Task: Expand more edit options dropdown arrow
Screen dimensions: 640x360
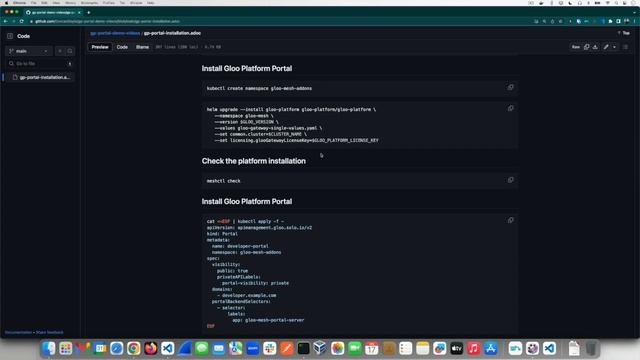Action: tap(614, 47)
